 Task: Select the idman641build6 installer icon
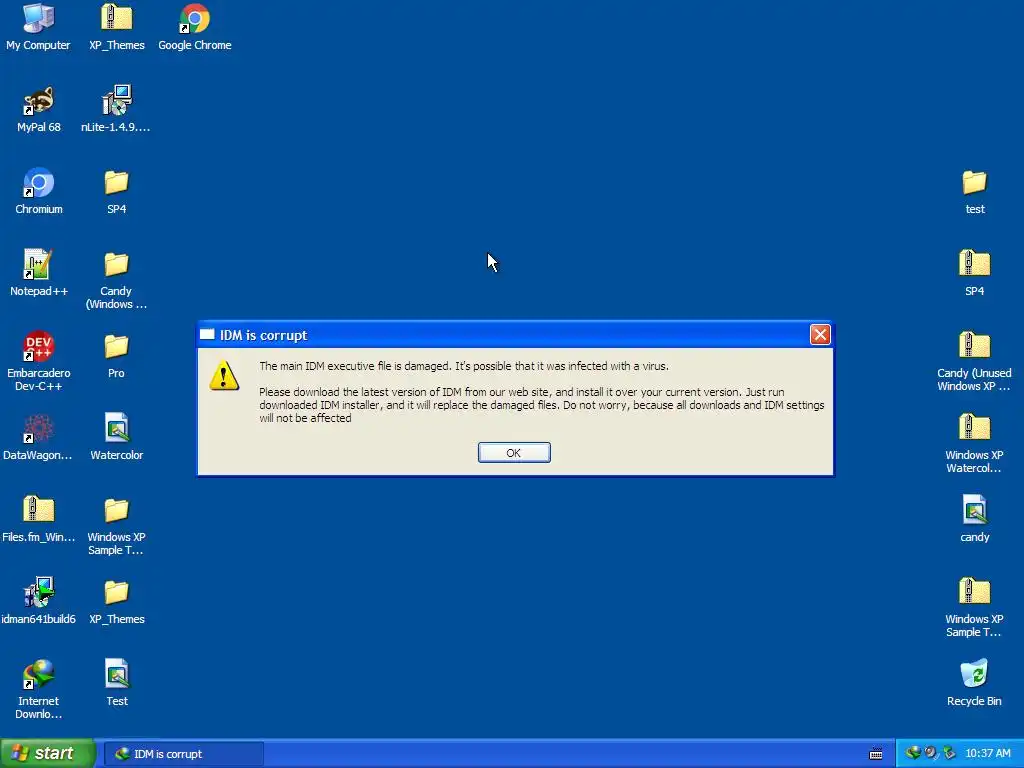click(39, 601)
